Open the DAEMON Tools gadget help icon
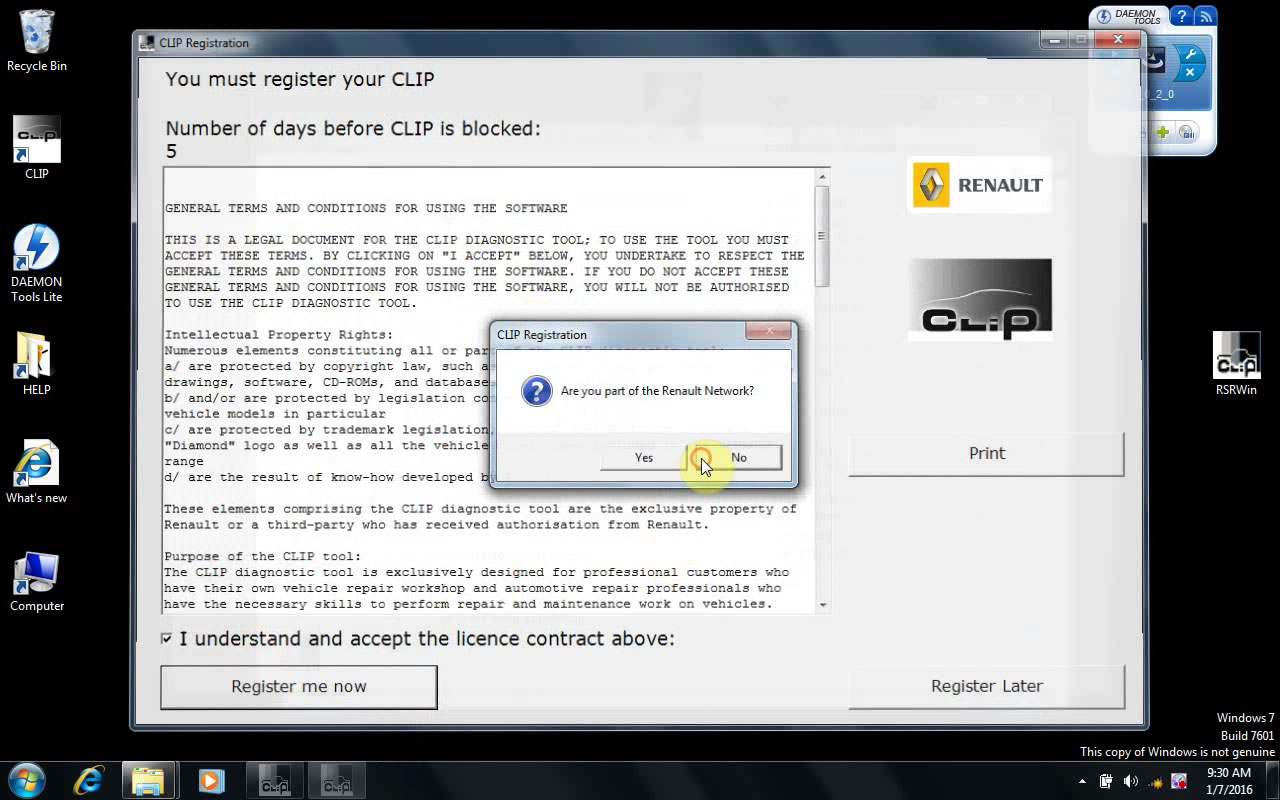The height and width of the screenshot is (800, 1280). (x=1182, y=17)
